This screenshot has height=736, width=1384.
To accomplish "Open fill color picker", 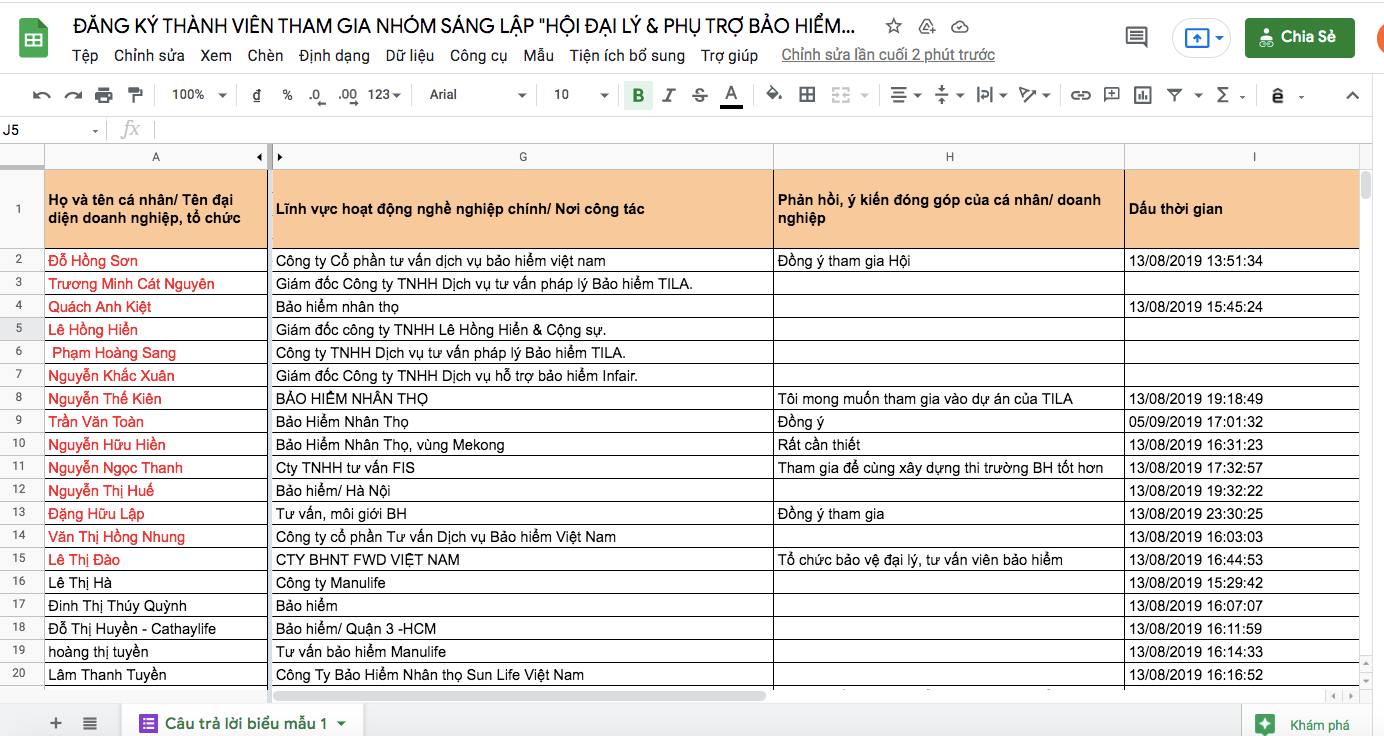I will 774,95.
